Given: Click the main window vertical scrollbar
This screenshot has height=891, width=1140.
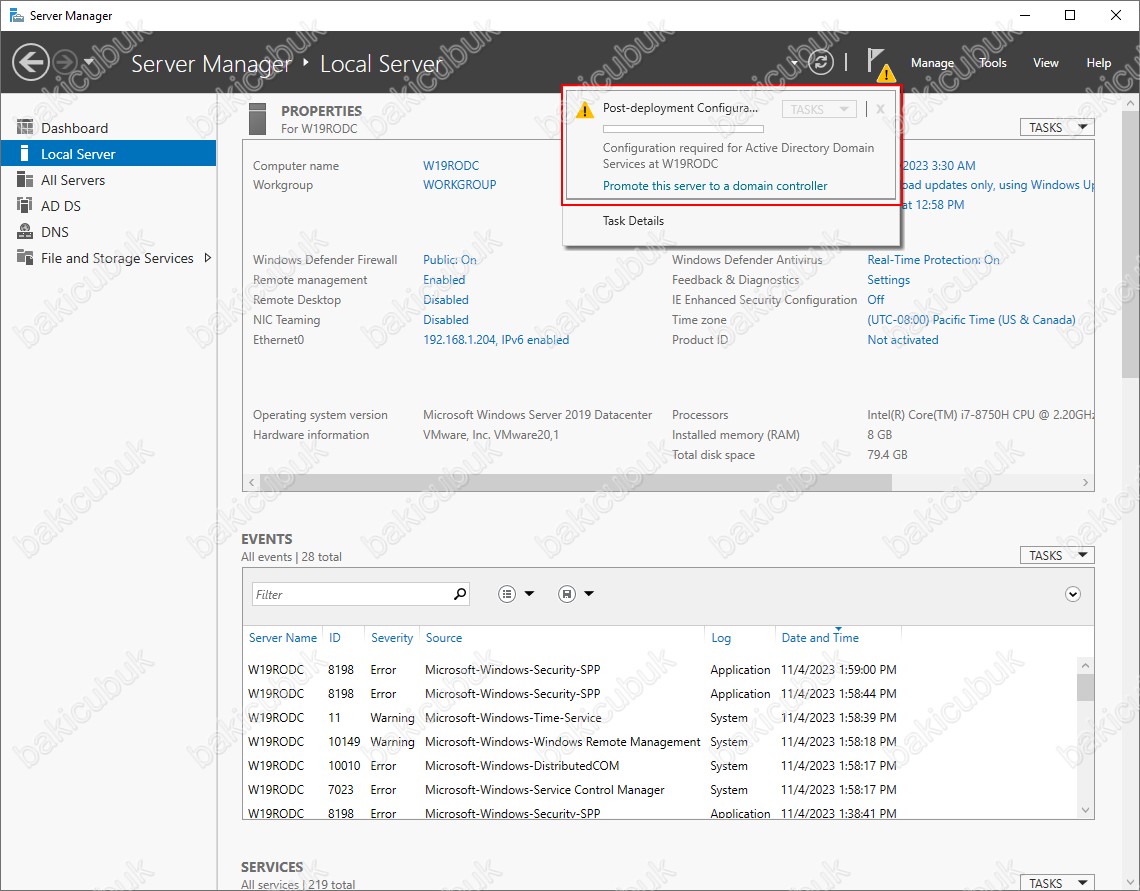Looking at the screenshot, I should click(x=1133, y=243).
